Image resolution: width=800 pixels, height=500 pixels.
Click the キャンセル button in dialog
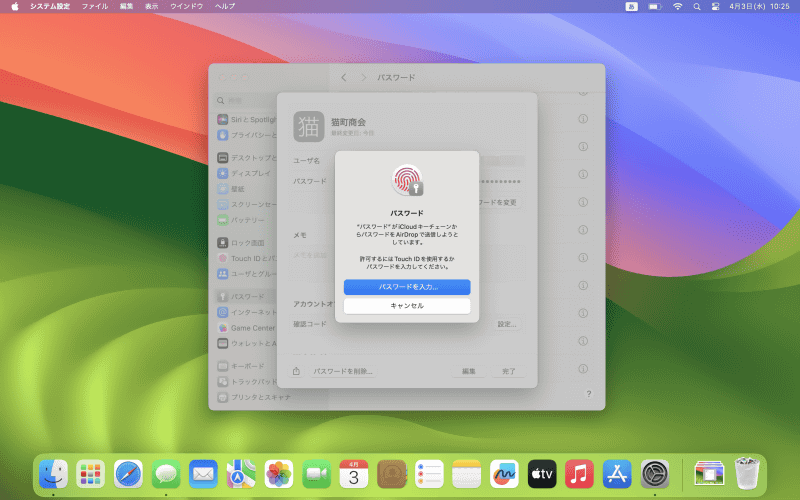click(407, 306)
